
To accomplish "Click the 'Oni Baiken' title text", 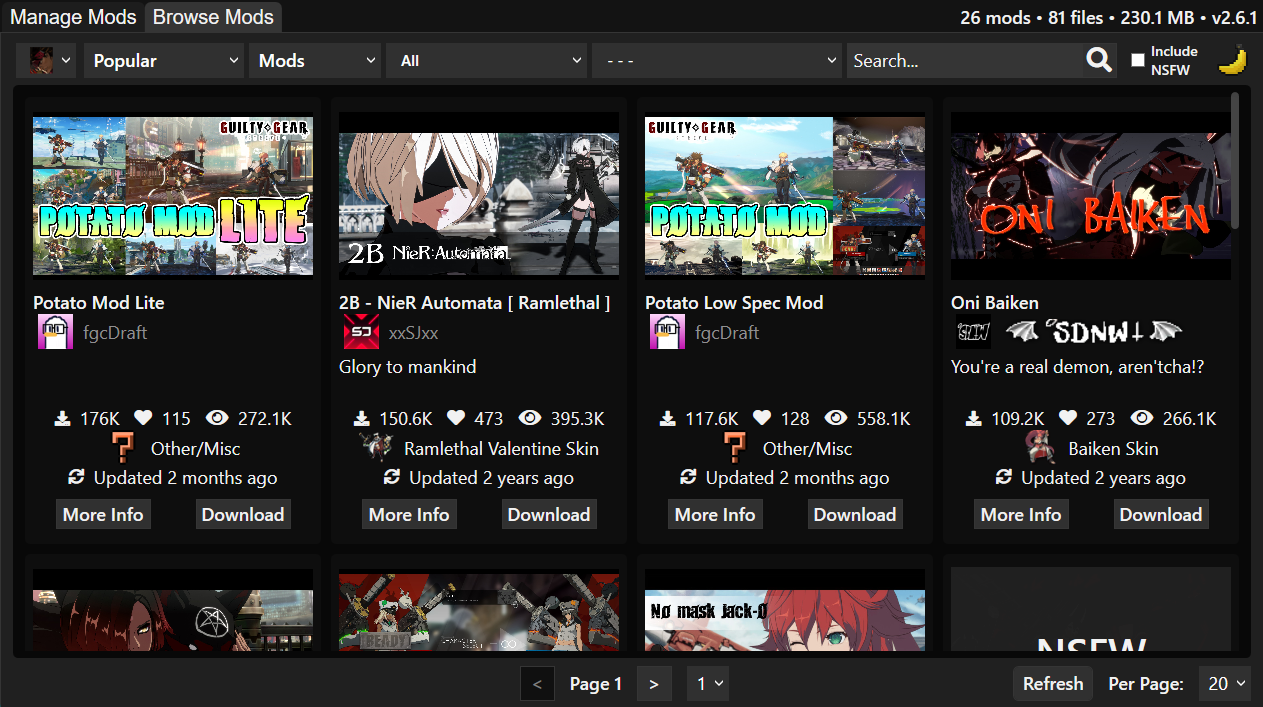I will point(995,303).
